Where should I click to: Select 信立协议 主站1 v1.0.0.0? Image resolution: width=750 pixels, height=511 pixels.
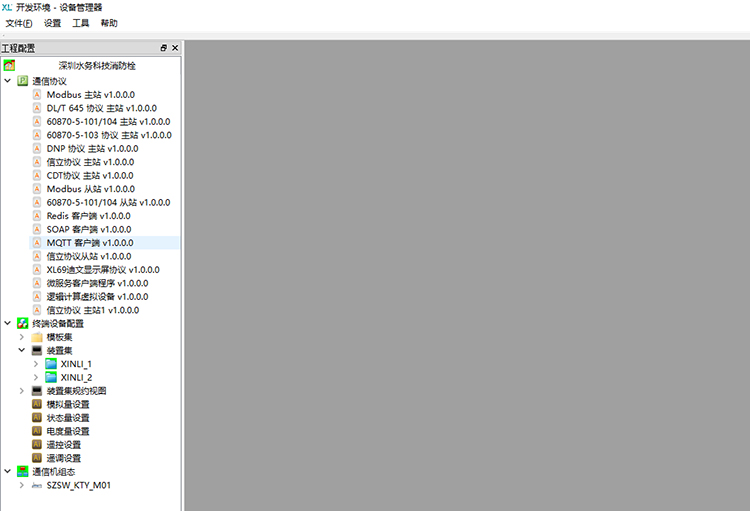point(93,310)
